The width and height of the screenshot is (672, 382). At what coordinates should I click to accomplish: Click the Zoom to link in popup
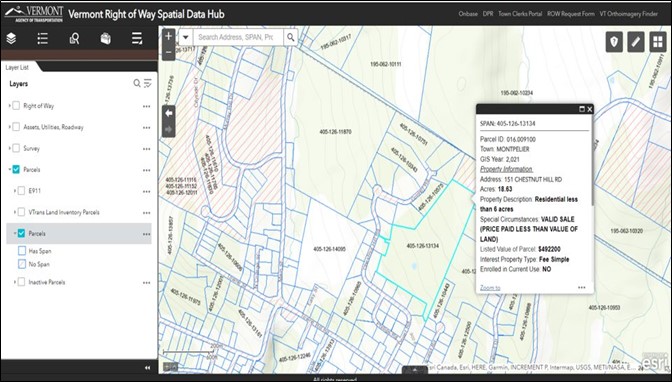pos(490,288)
